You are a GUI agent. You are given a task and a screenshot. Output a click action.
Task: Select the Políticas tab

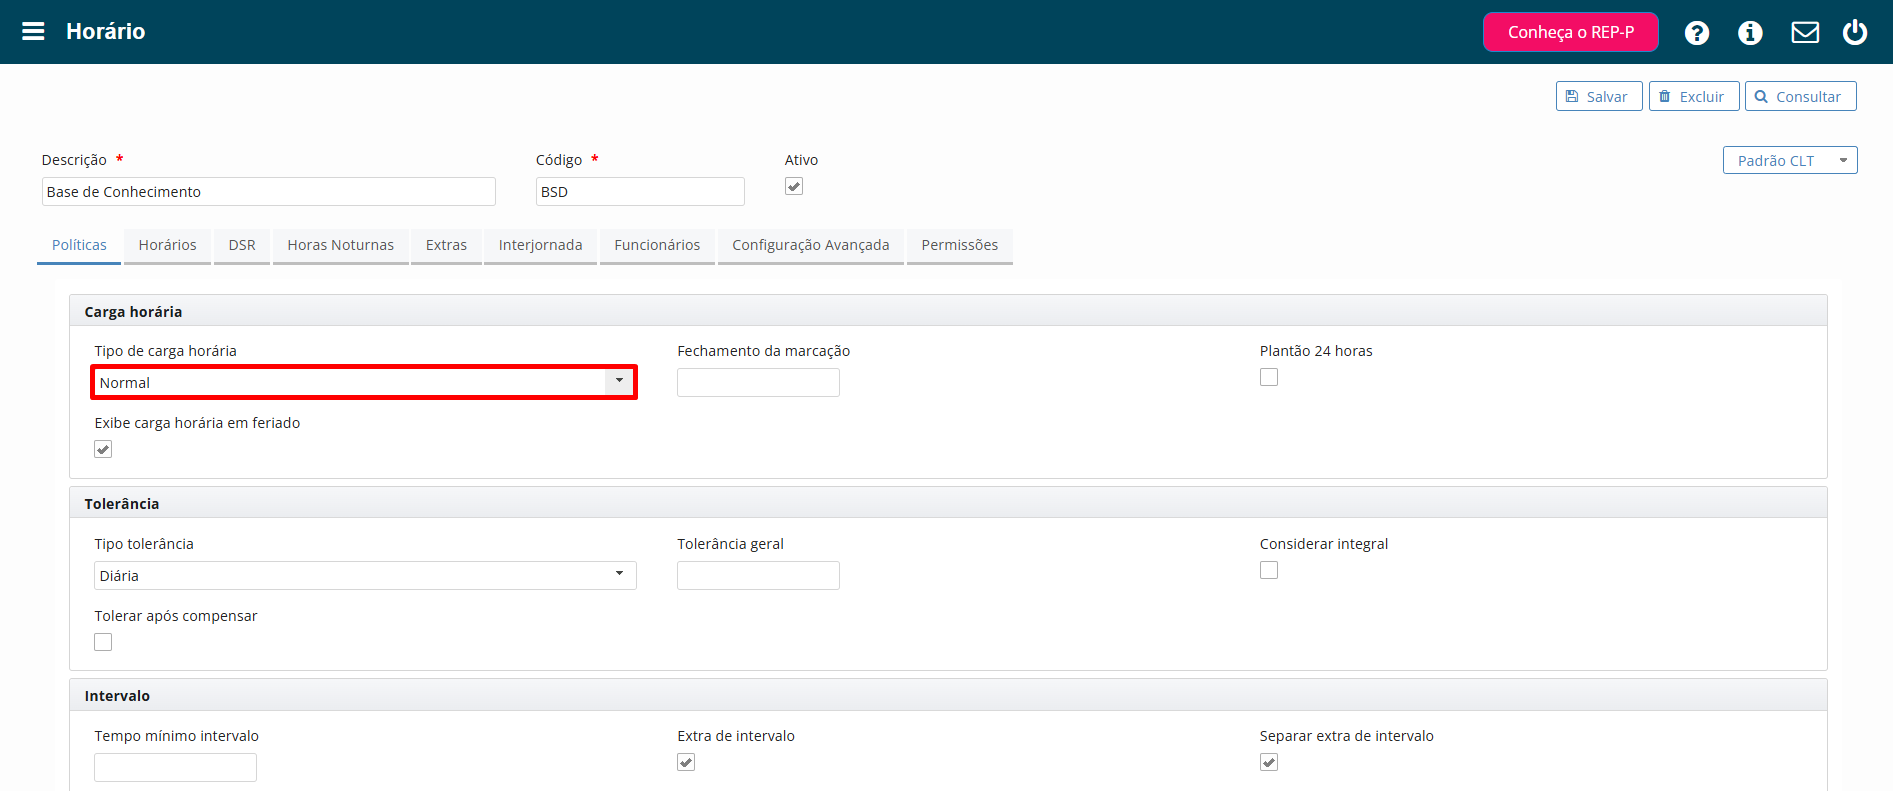[x=79, y=245]
